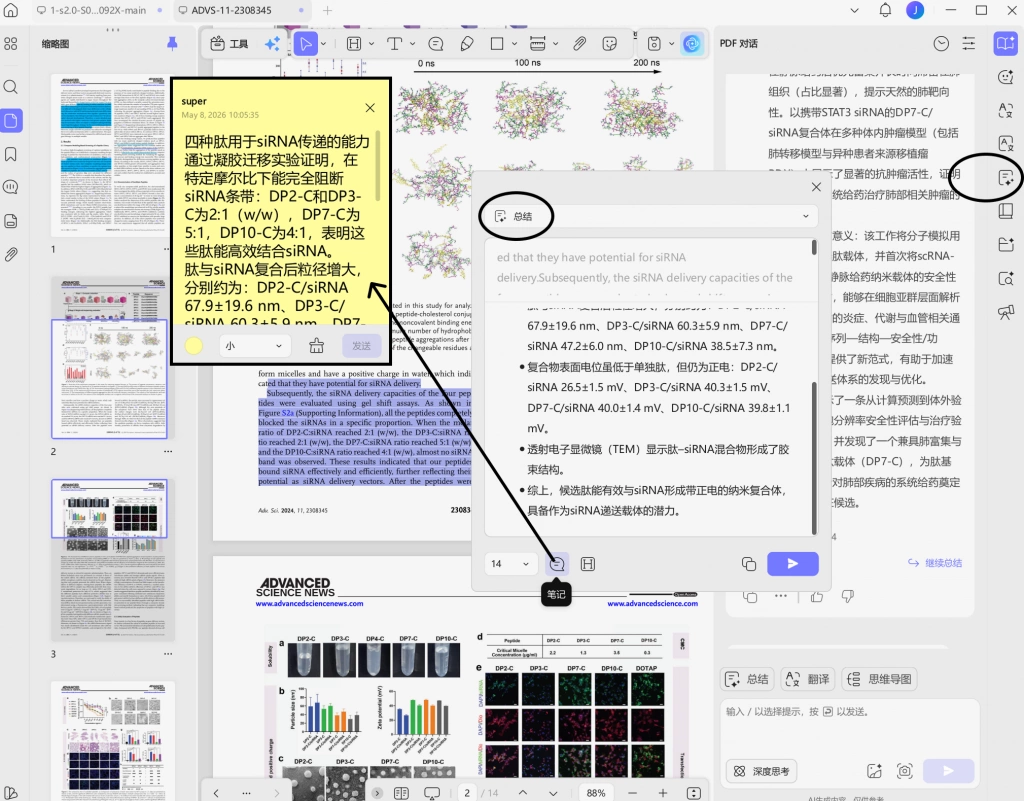The image size is (1024, 801).
Task: Pick the text T tool
Action: coord(394,44)
